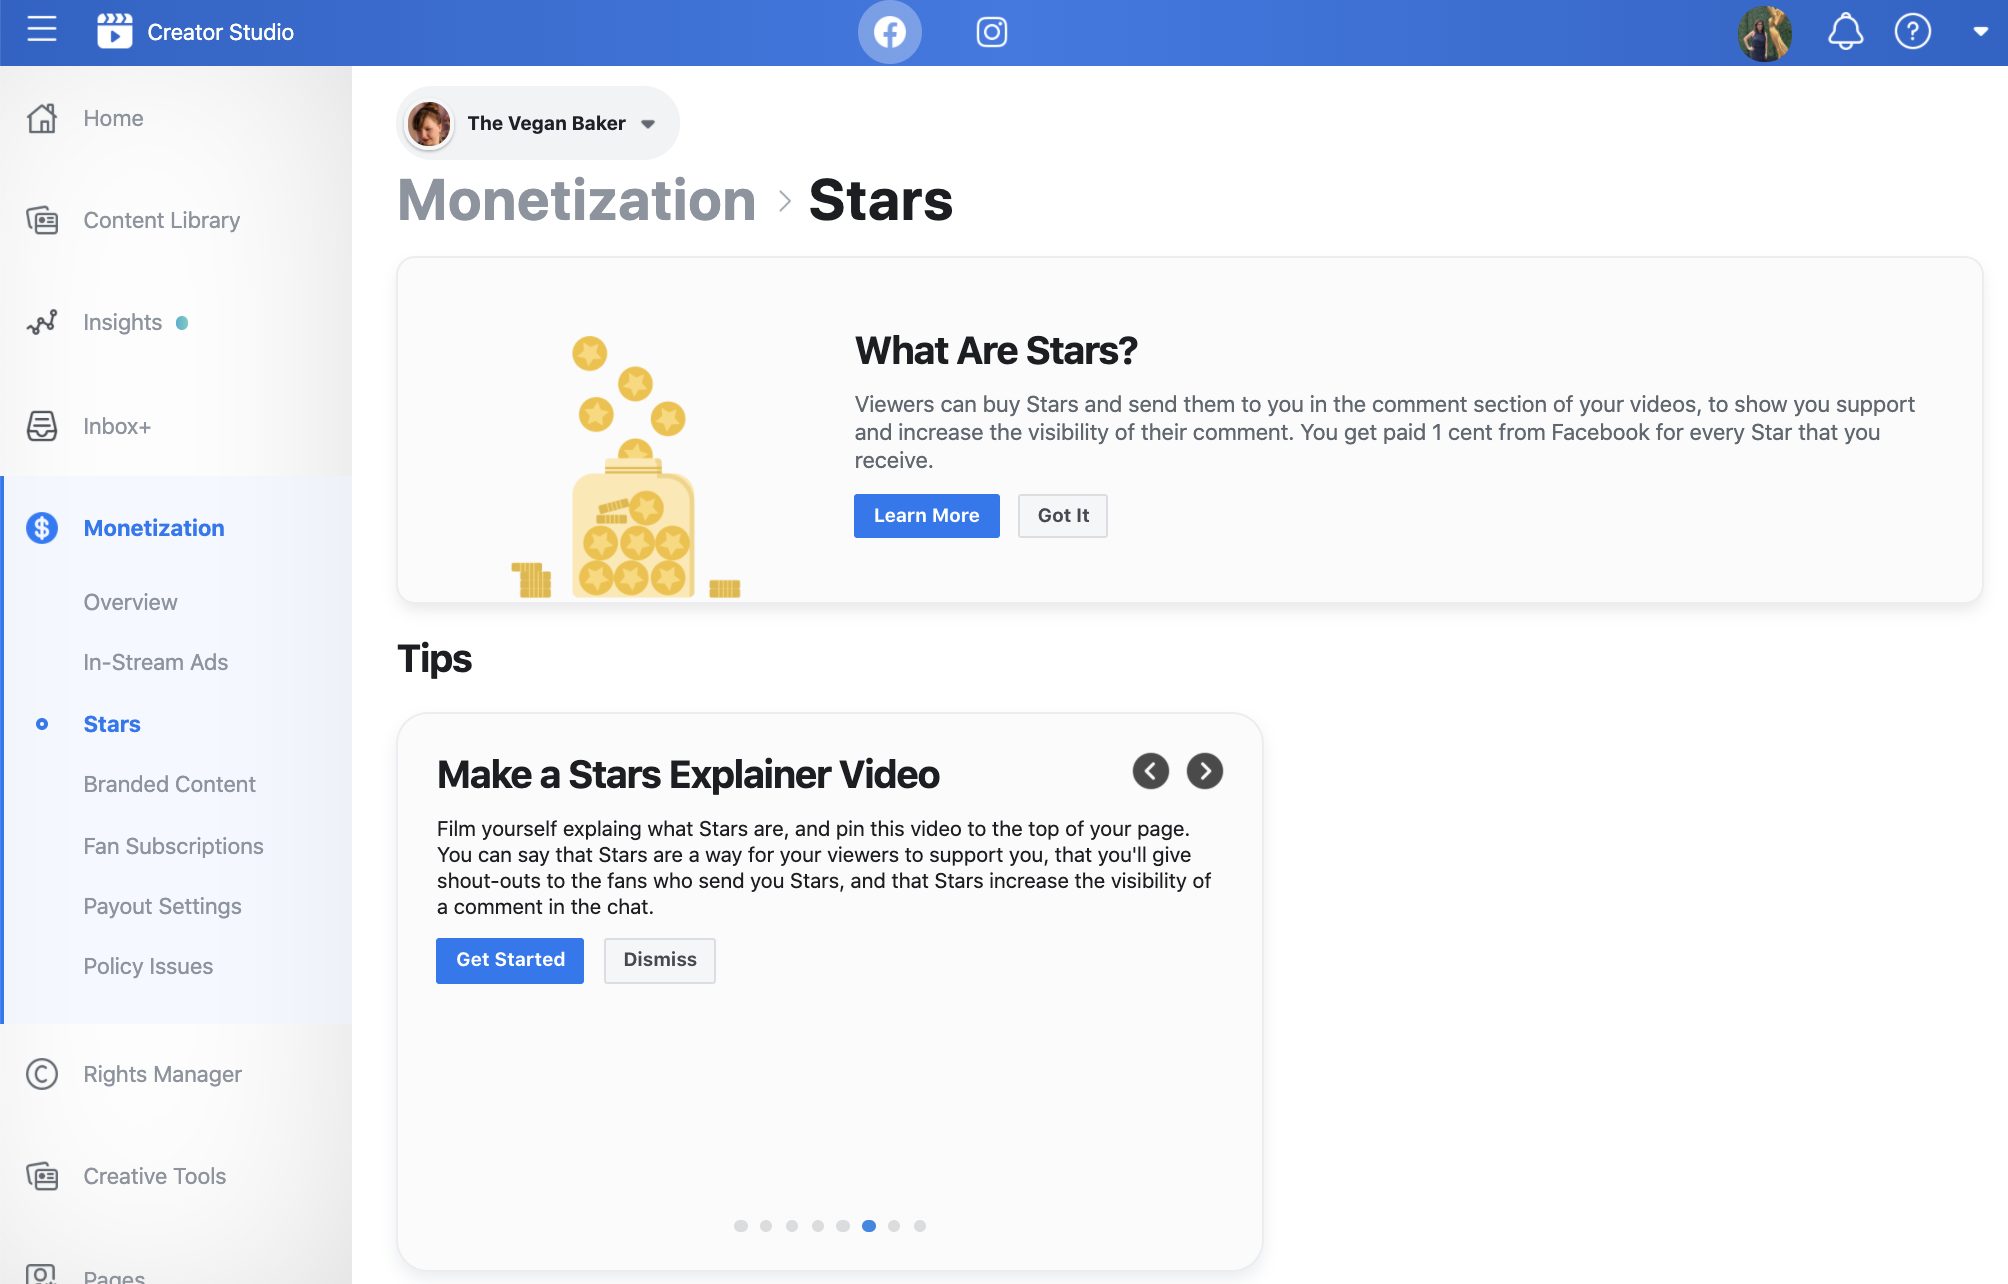Open Rights Manager section
Viewport: 2008px width, 1284px height.
click(162, 1074)
